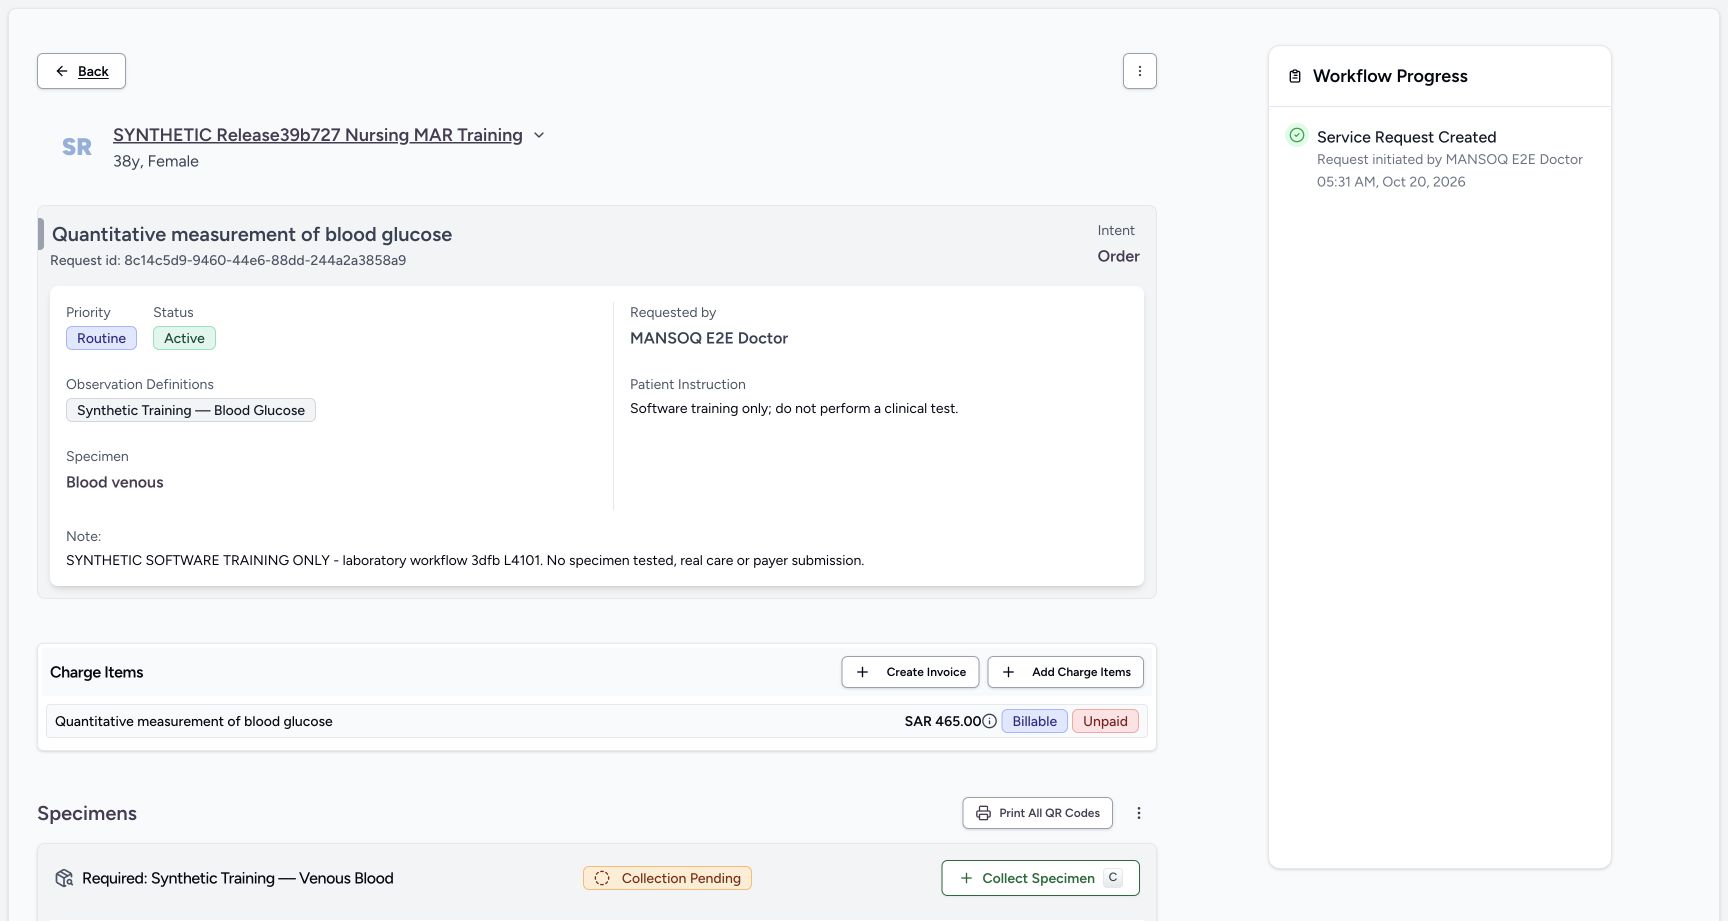Viewport: 1728px width, 921px height.
Task: Click the SAR 465.00 amount
Action: (x=942, y=721)
